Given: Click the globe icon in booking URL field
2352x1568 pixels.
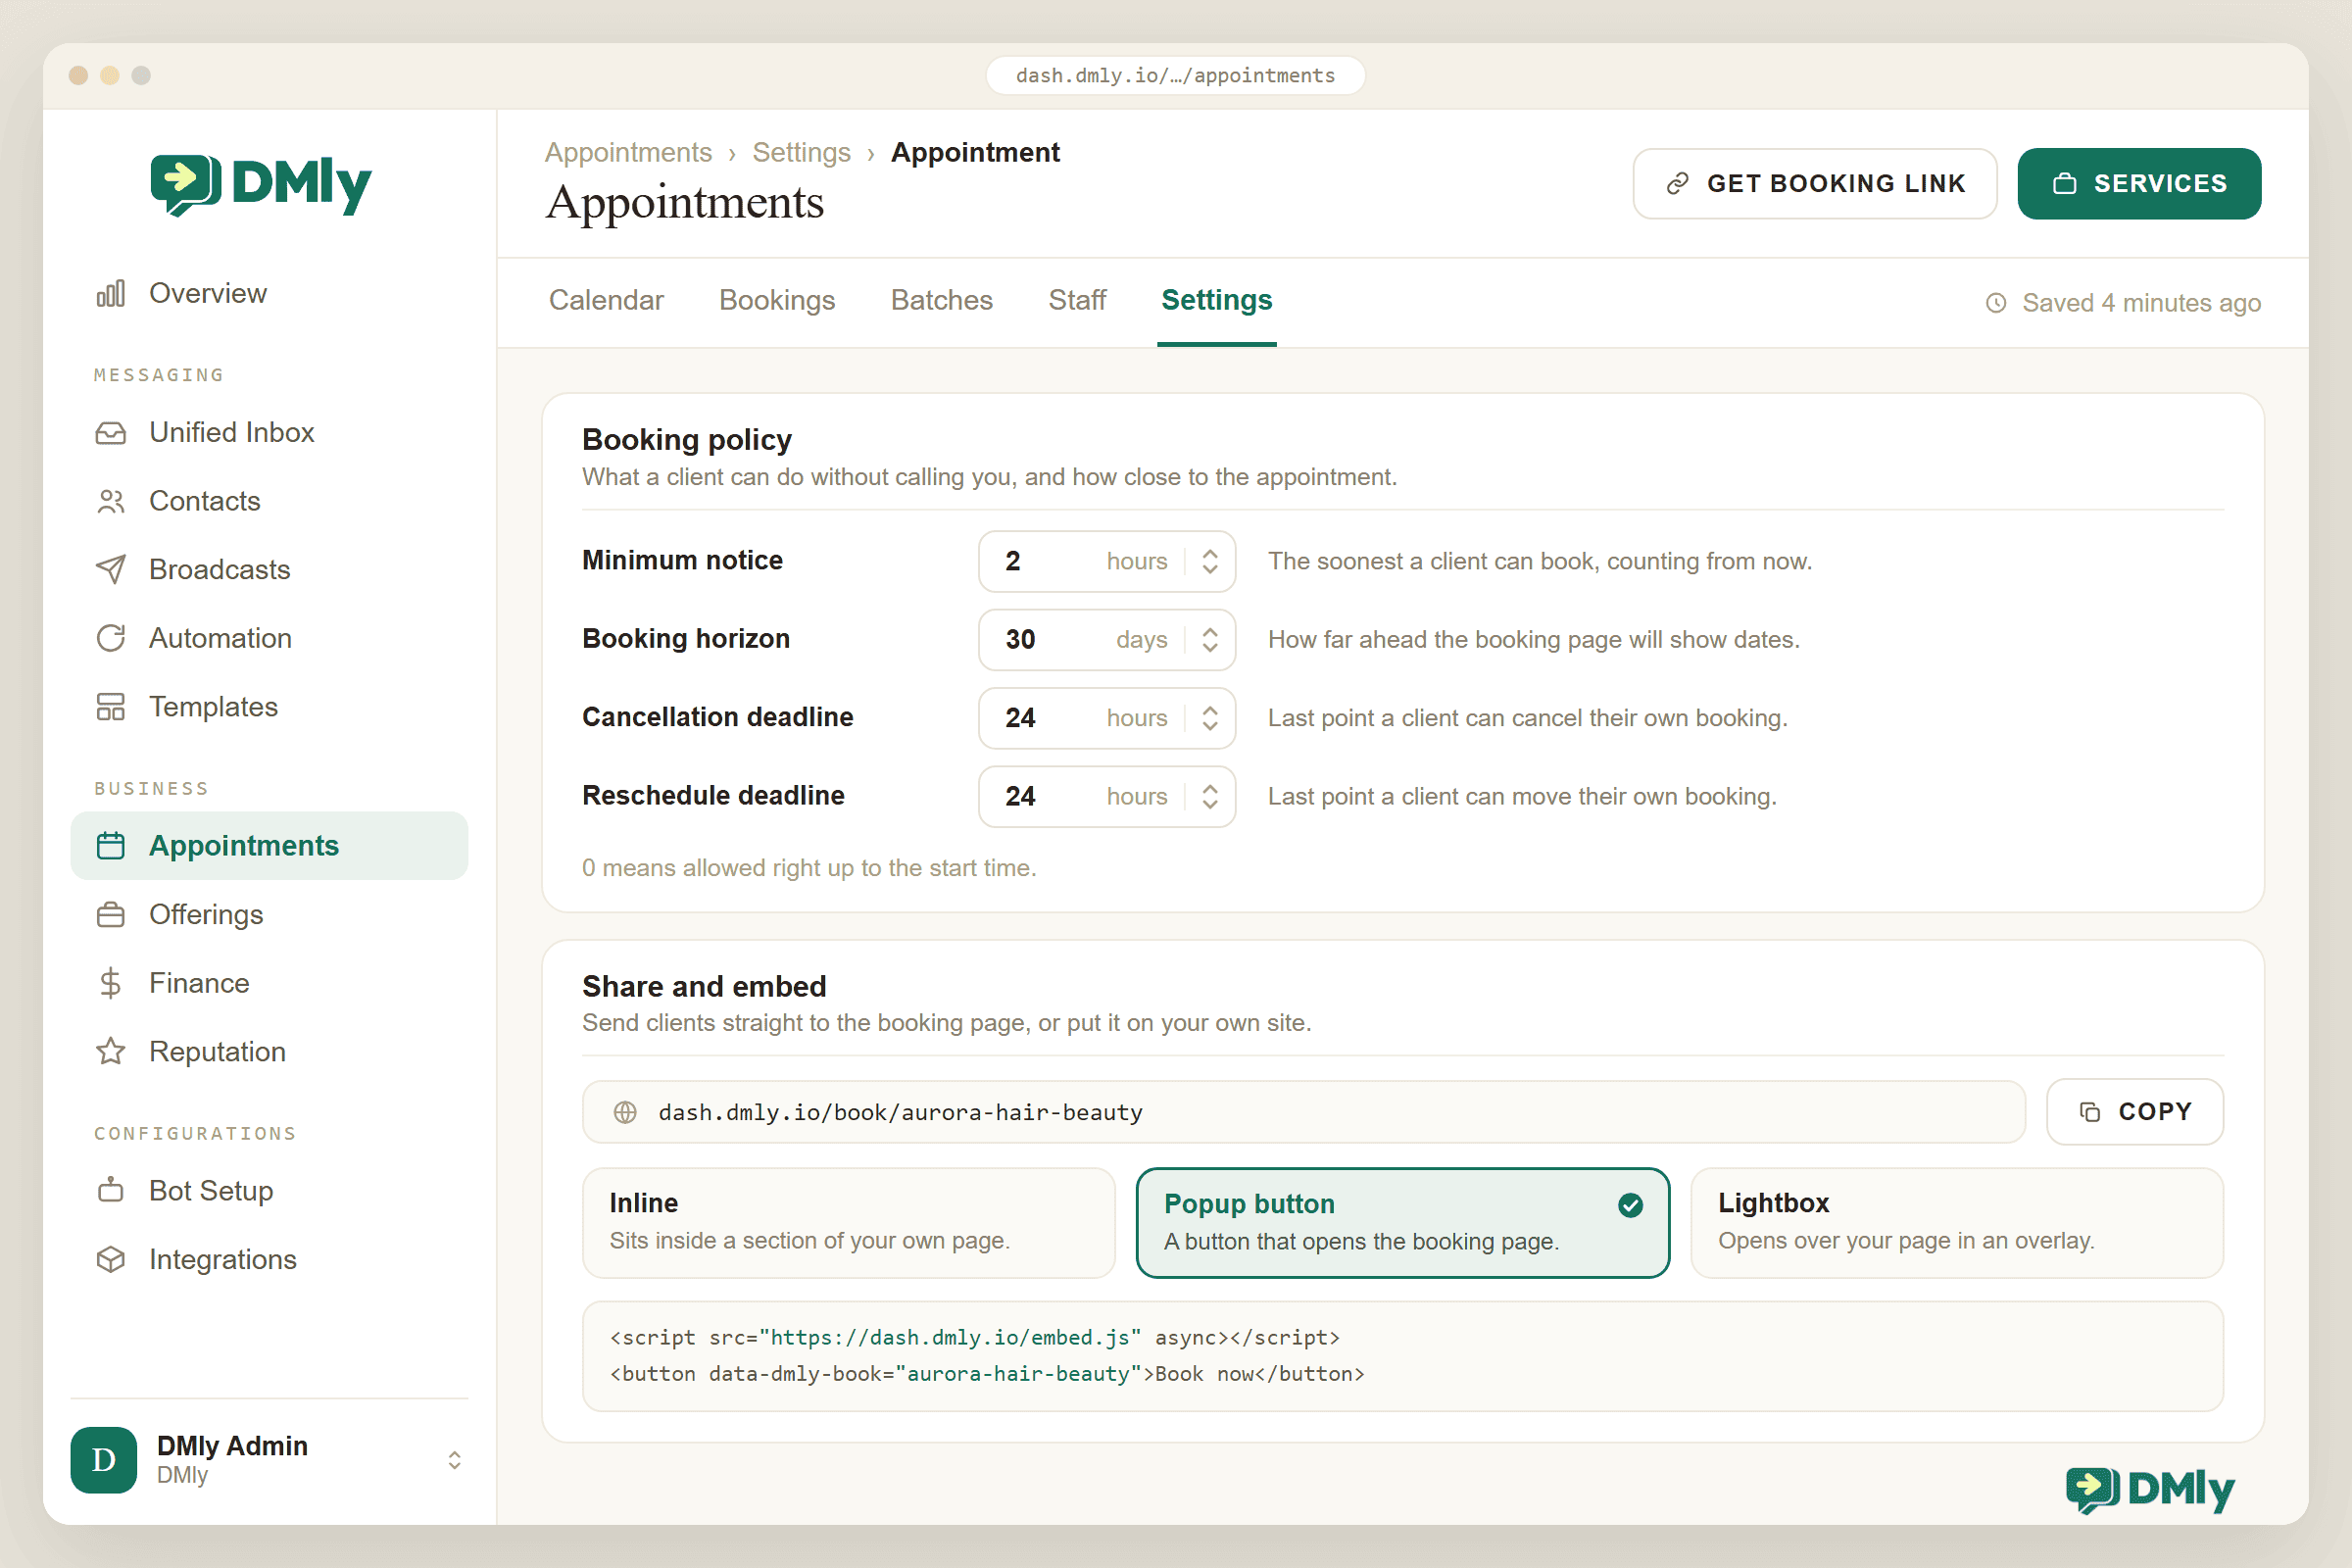Looking at the screenshot, I should click(625, 1112).
